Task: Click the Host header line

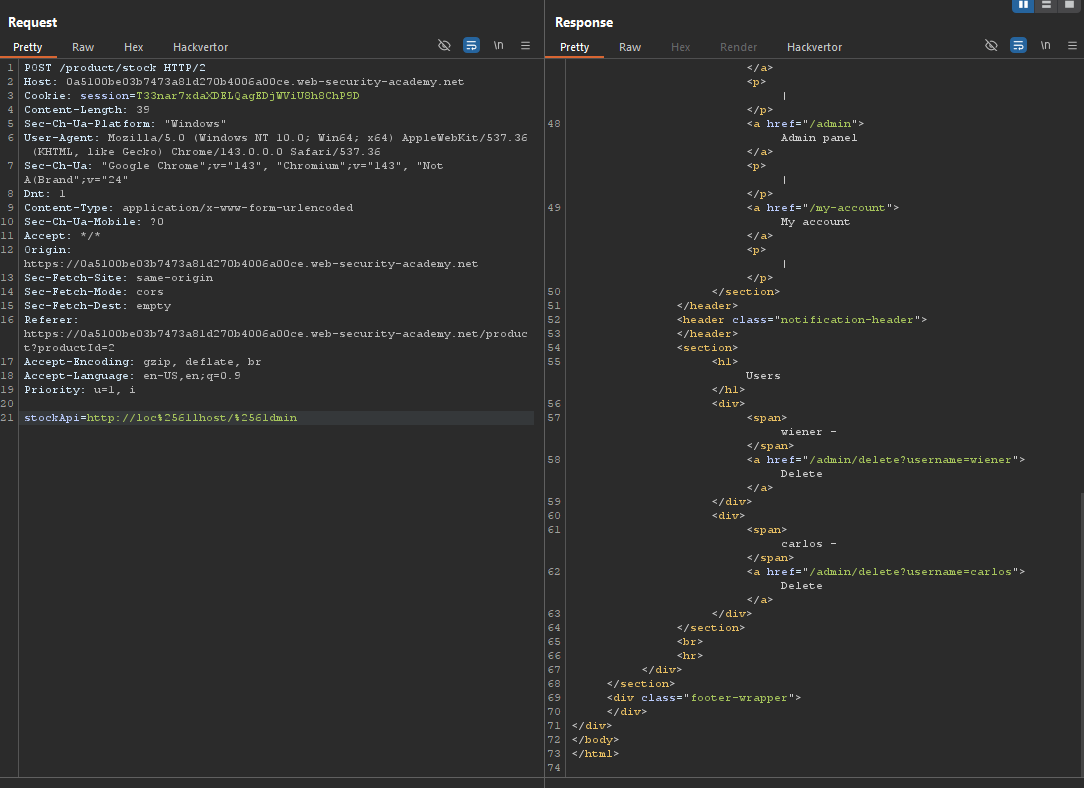Action: pos(244,82)
